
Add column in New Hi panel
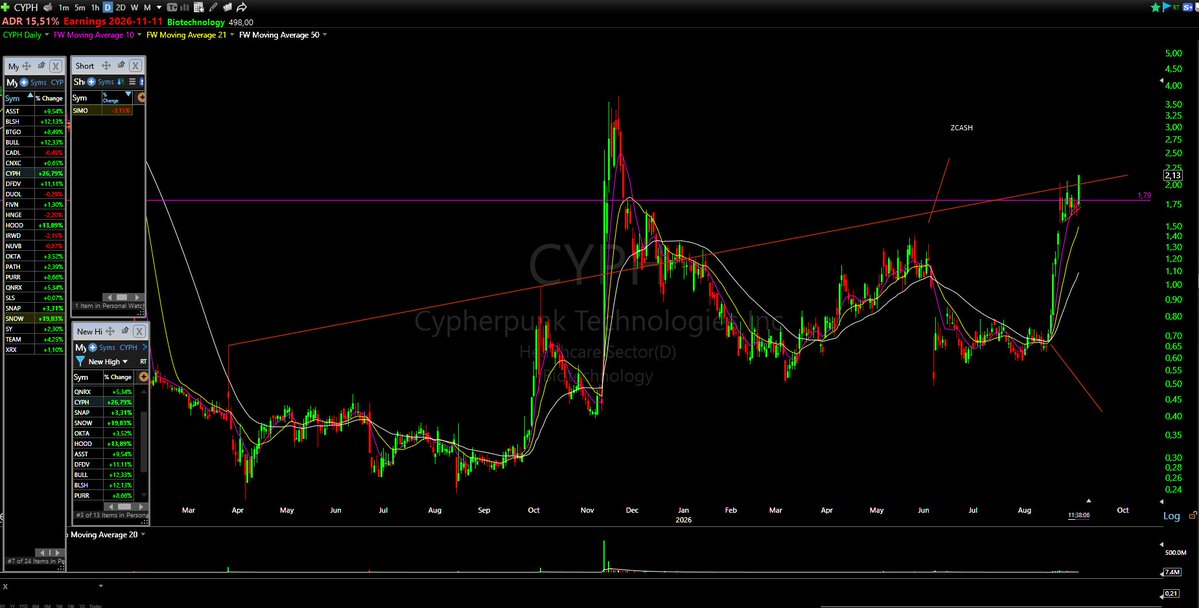click(144, 376)
